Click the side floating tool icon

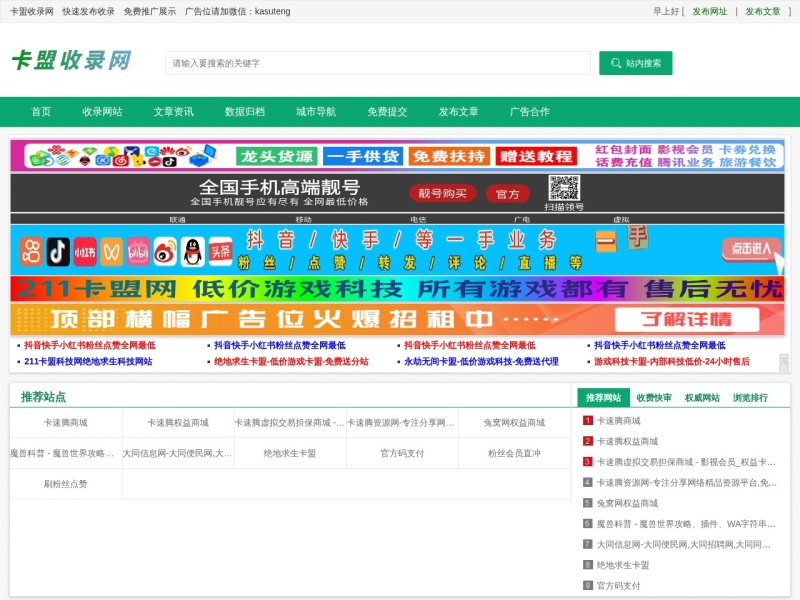[x=784, y=363]
